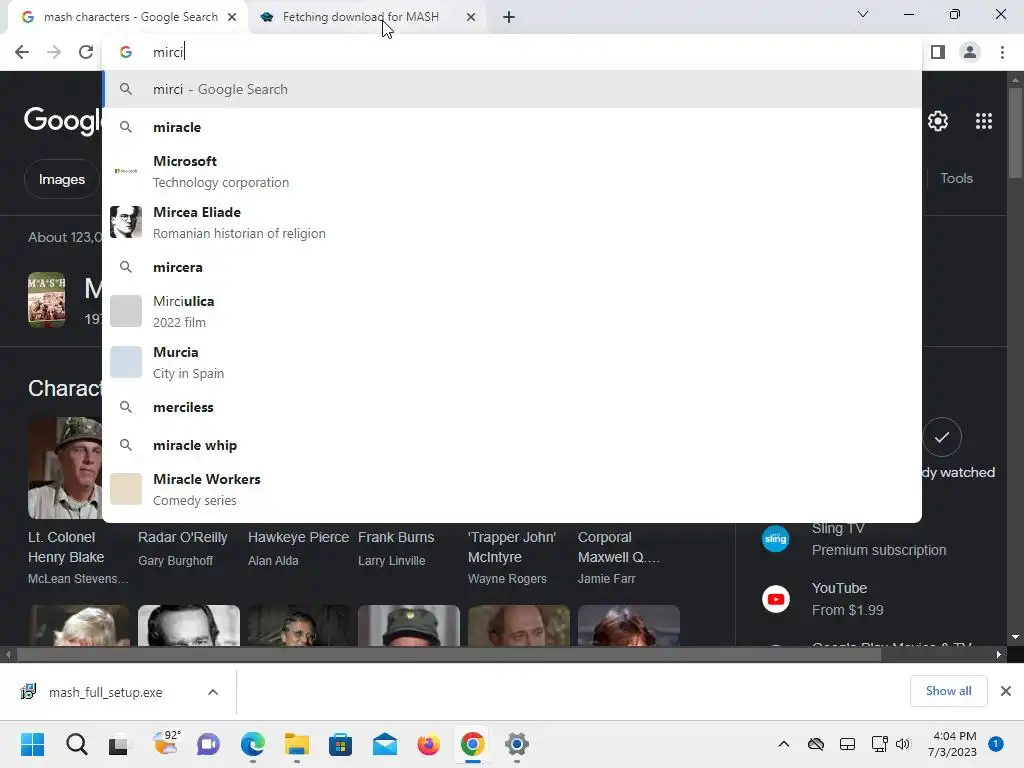This screenshot has width=1024, height=768.
Task: Close the mash characters tab
Action: click(x=232, y=17)
